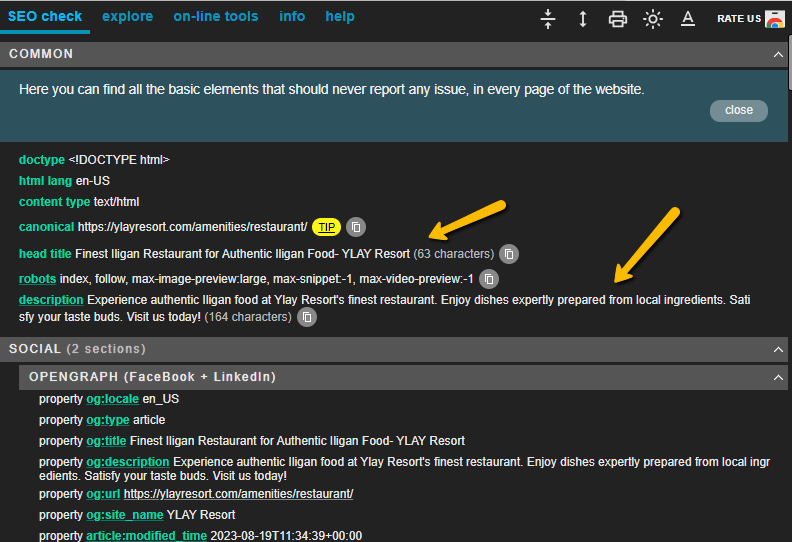Copy the head title text
792x542 pixels.
tap(509, 254)
